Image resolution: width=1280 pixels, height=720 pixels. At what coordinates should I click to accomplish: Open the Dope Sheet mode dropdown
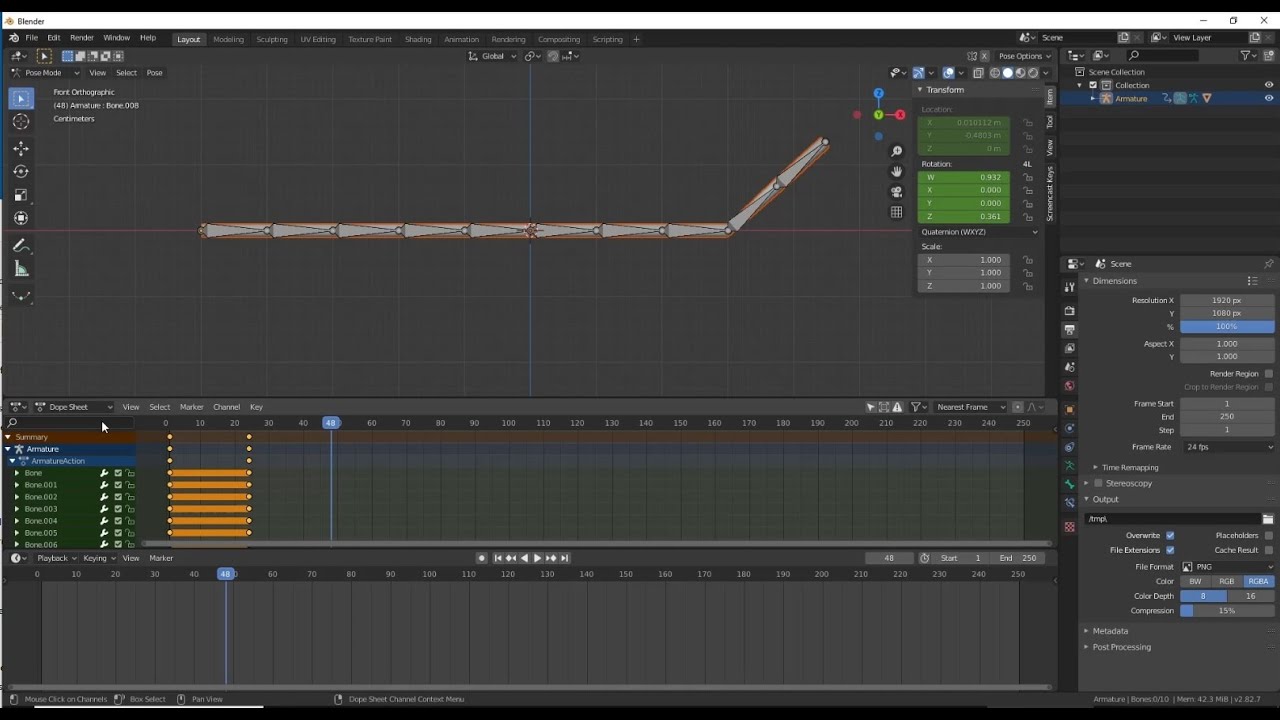(x=74, y=407)
